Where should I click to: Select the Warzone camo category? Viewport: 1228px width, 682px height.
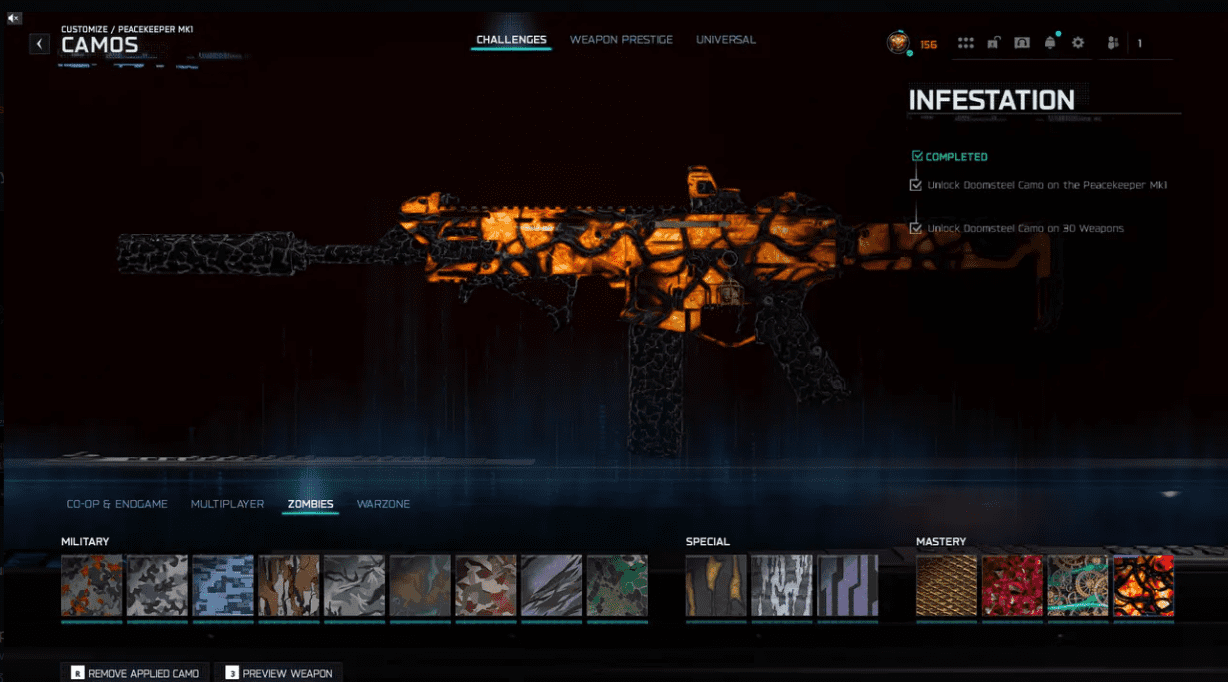(383, 504)
